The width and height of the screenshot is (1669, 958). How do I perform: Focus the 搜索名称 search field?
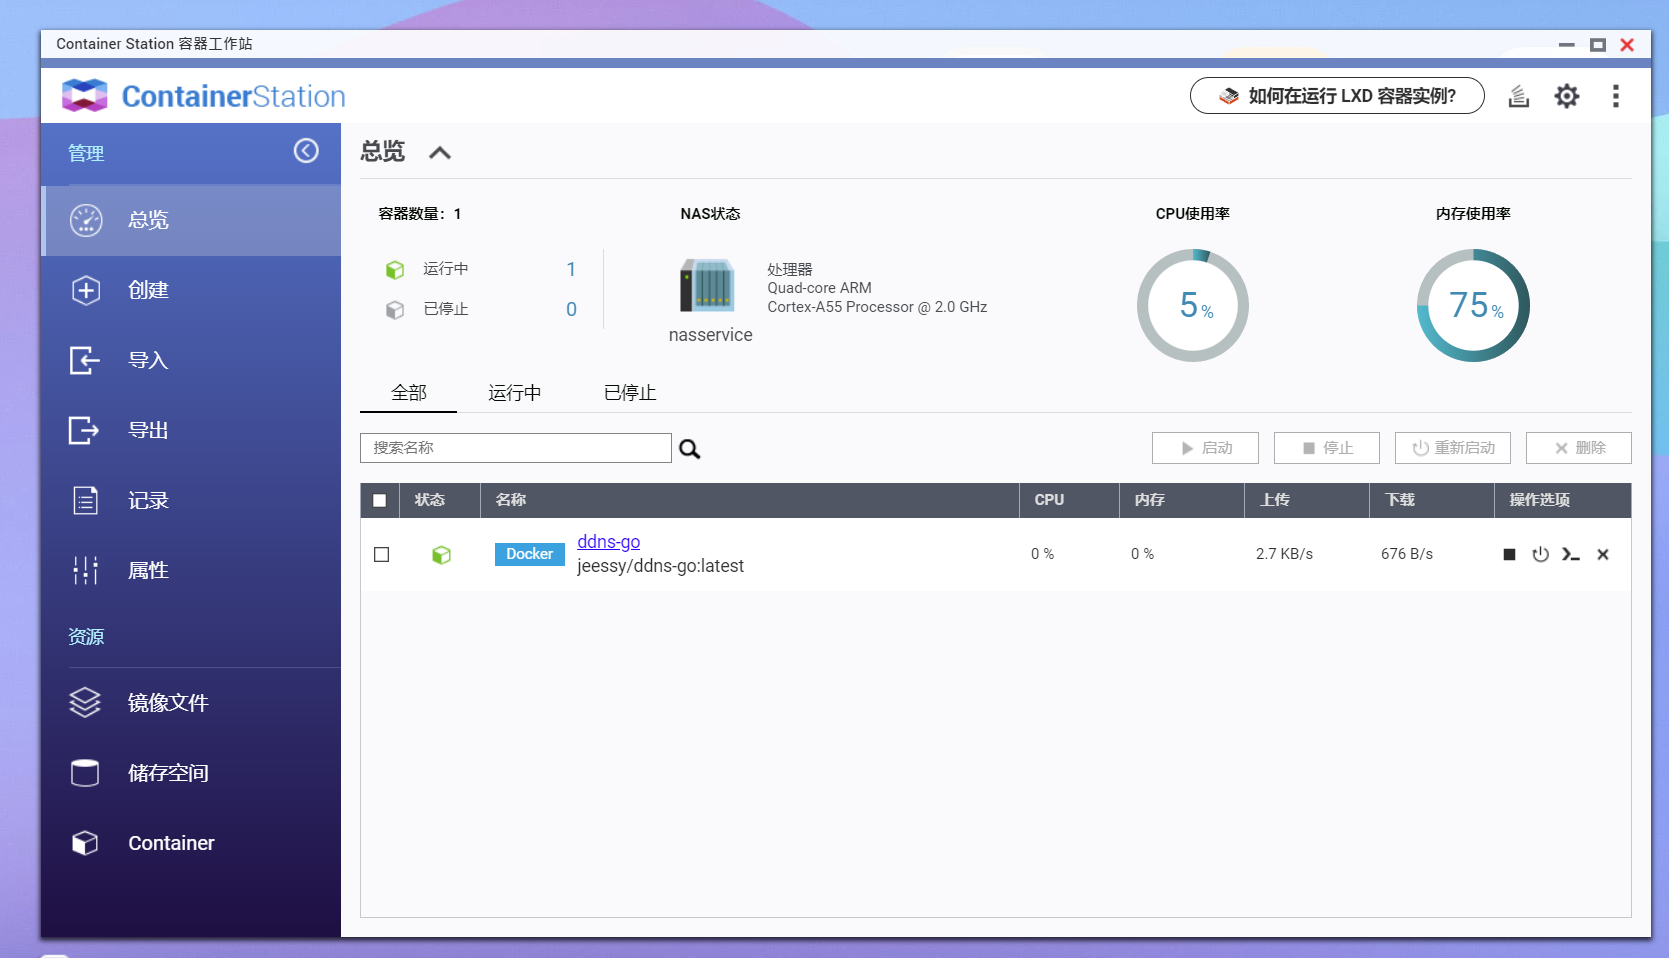click(516, 448)
